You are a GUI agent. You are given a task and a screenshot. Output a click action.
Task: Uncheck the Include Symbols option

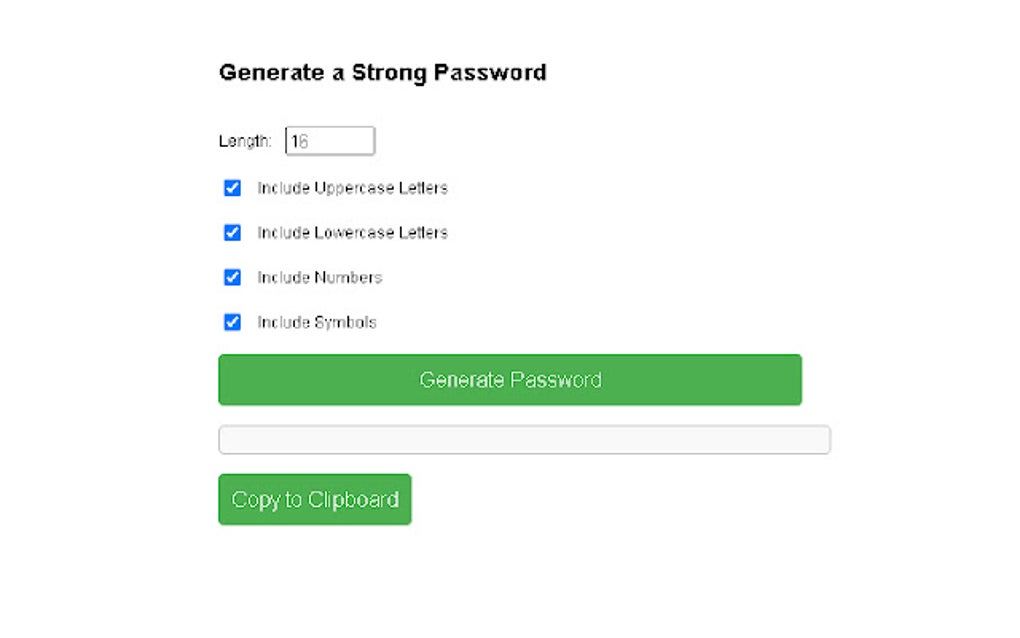pyautogui.click(x=231, y=322)
